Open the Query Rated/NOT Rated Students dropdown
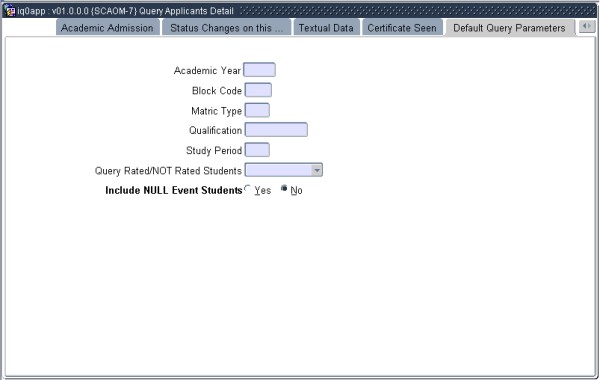 pos(284,170)
